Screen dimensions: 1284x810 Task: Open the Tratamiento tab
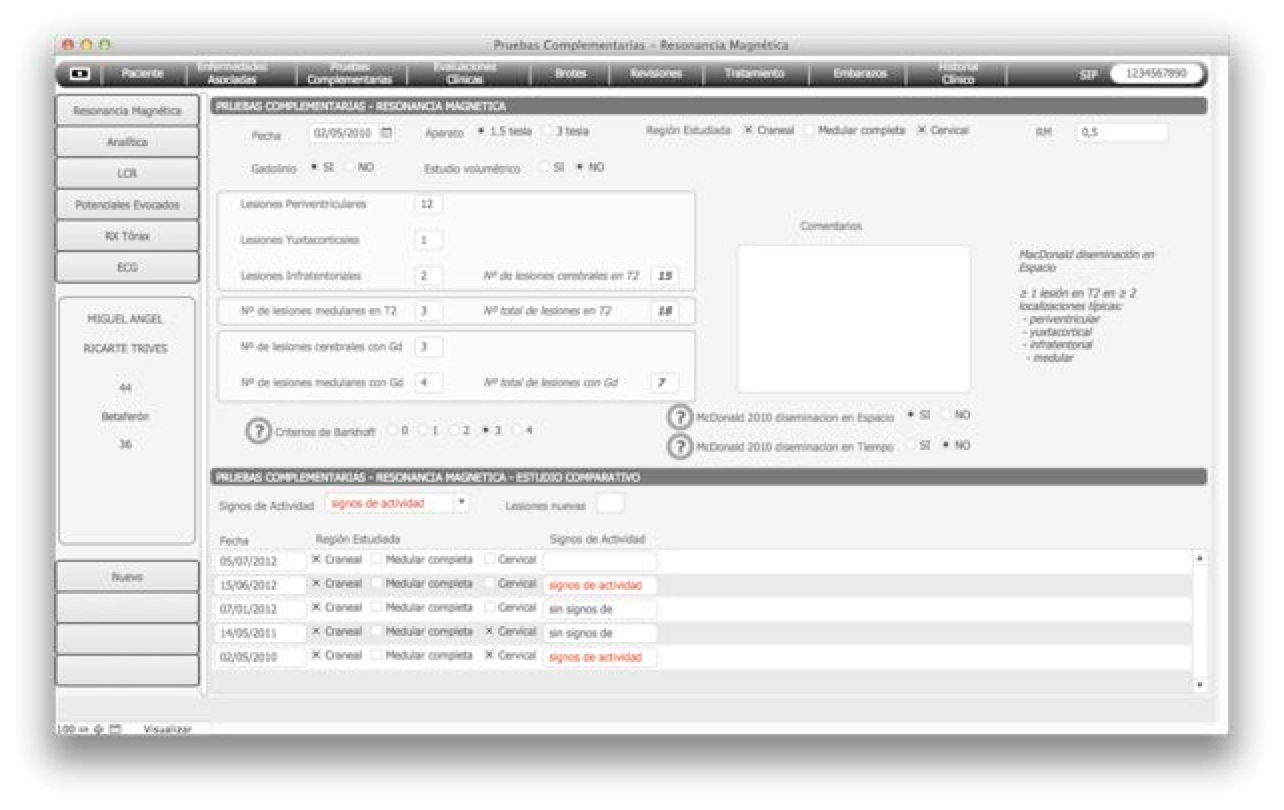coord(755,74)
